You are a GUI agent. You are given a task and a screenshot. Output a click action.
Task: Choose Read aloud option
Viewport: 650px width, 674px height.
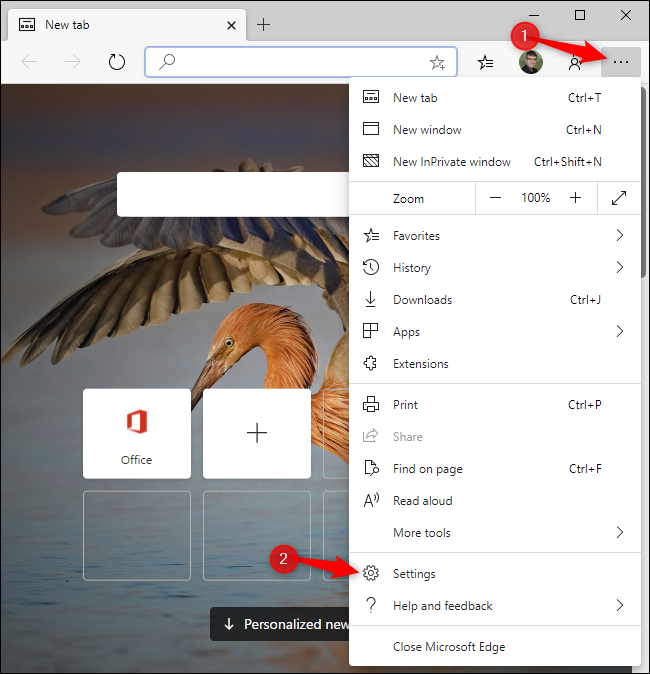[x=494, y=501]
